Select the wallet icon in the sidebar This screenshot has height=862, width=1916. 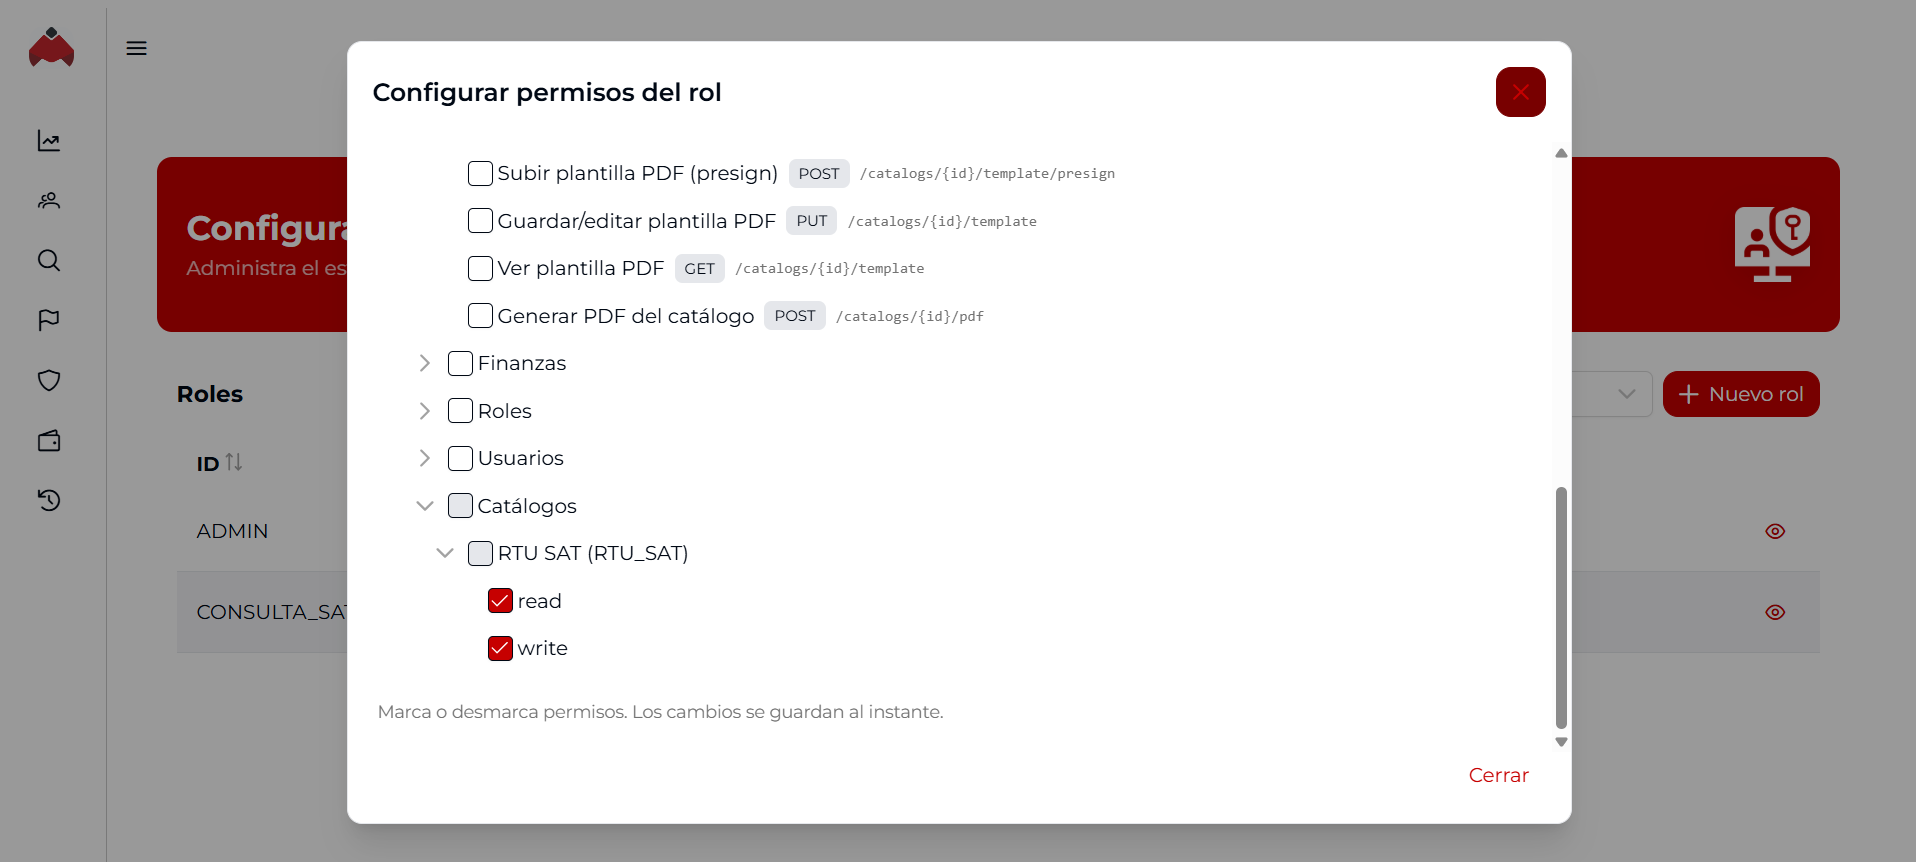click(x=48, y=440)
